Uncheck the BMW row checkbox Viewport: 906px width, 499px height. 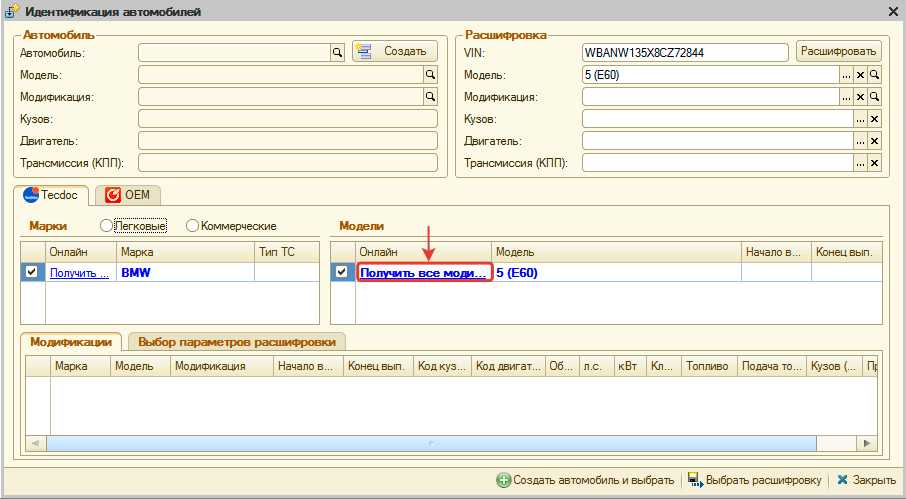(32, 272)
